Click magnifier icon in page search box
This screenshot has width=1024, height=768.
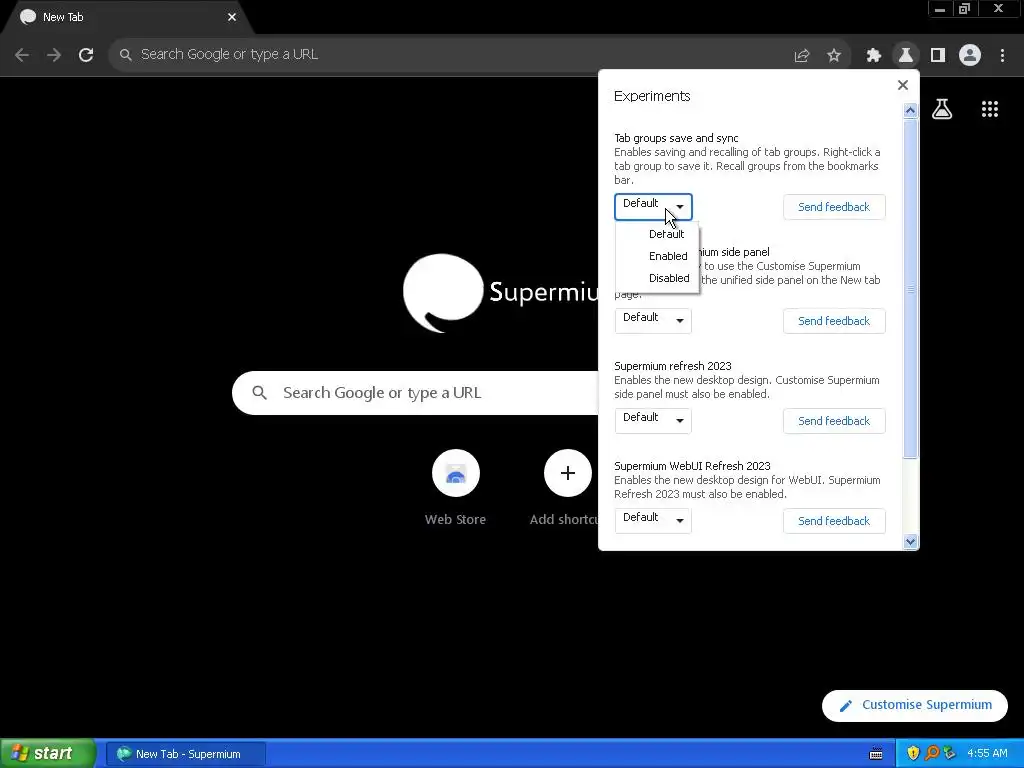[259, 392]
